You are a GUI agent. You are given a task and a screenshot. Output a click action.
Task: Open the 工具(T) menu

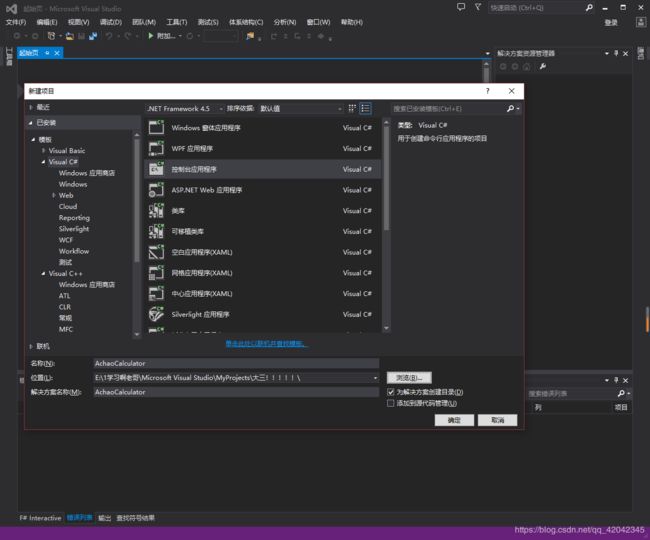pyautogui.click(x=177, y=22)
